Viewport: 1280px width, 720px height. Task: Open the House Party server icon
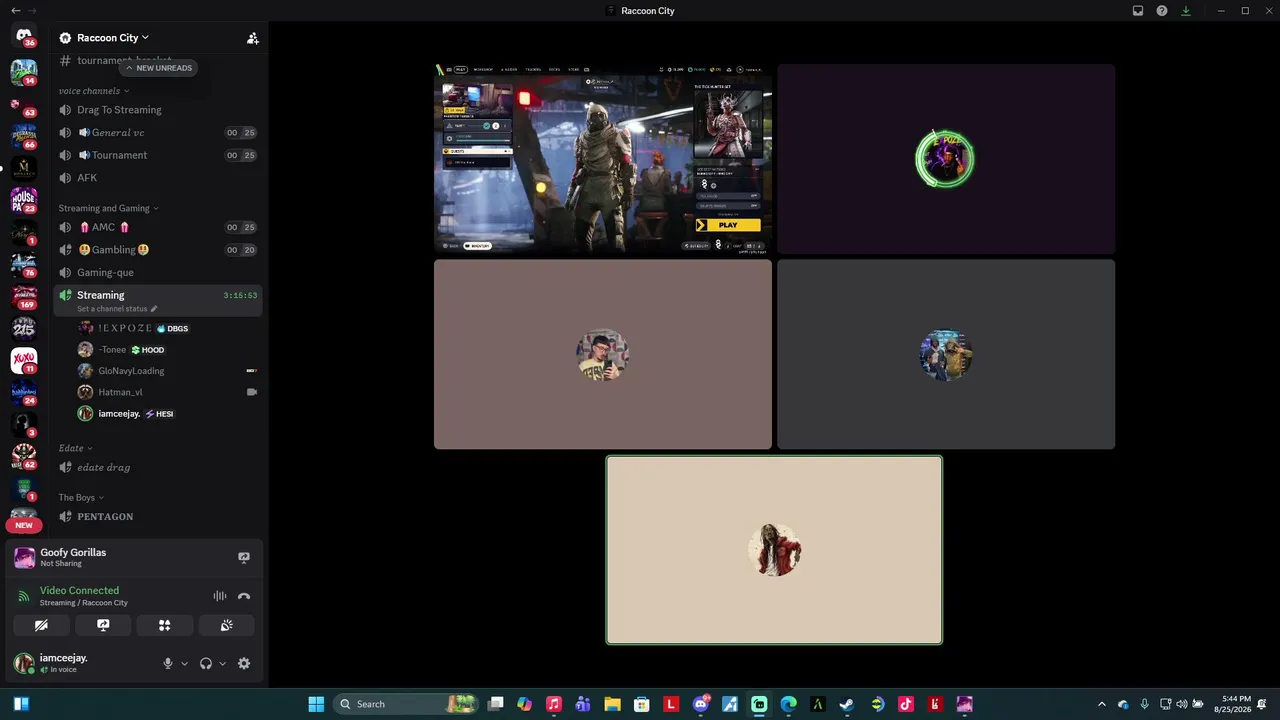click(24, 200)
